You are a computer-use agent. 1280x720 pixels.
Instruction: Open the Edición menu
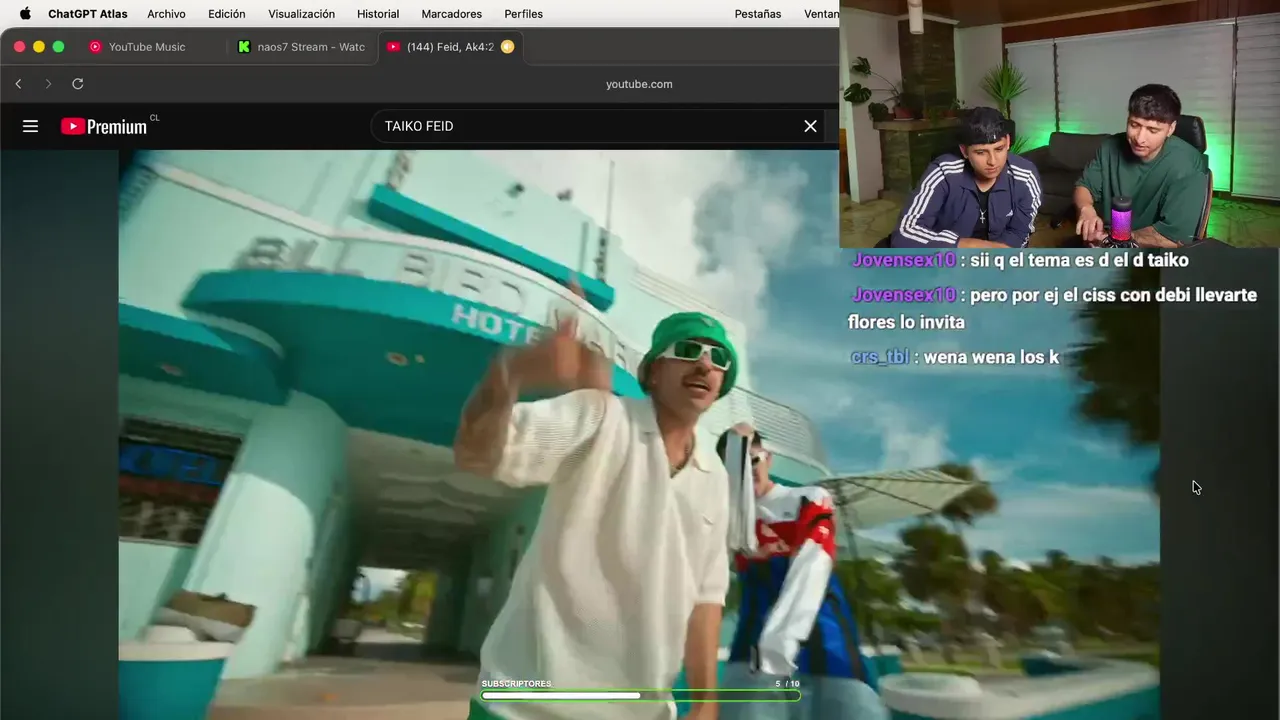pyautogui.click(x=227, y=14)
